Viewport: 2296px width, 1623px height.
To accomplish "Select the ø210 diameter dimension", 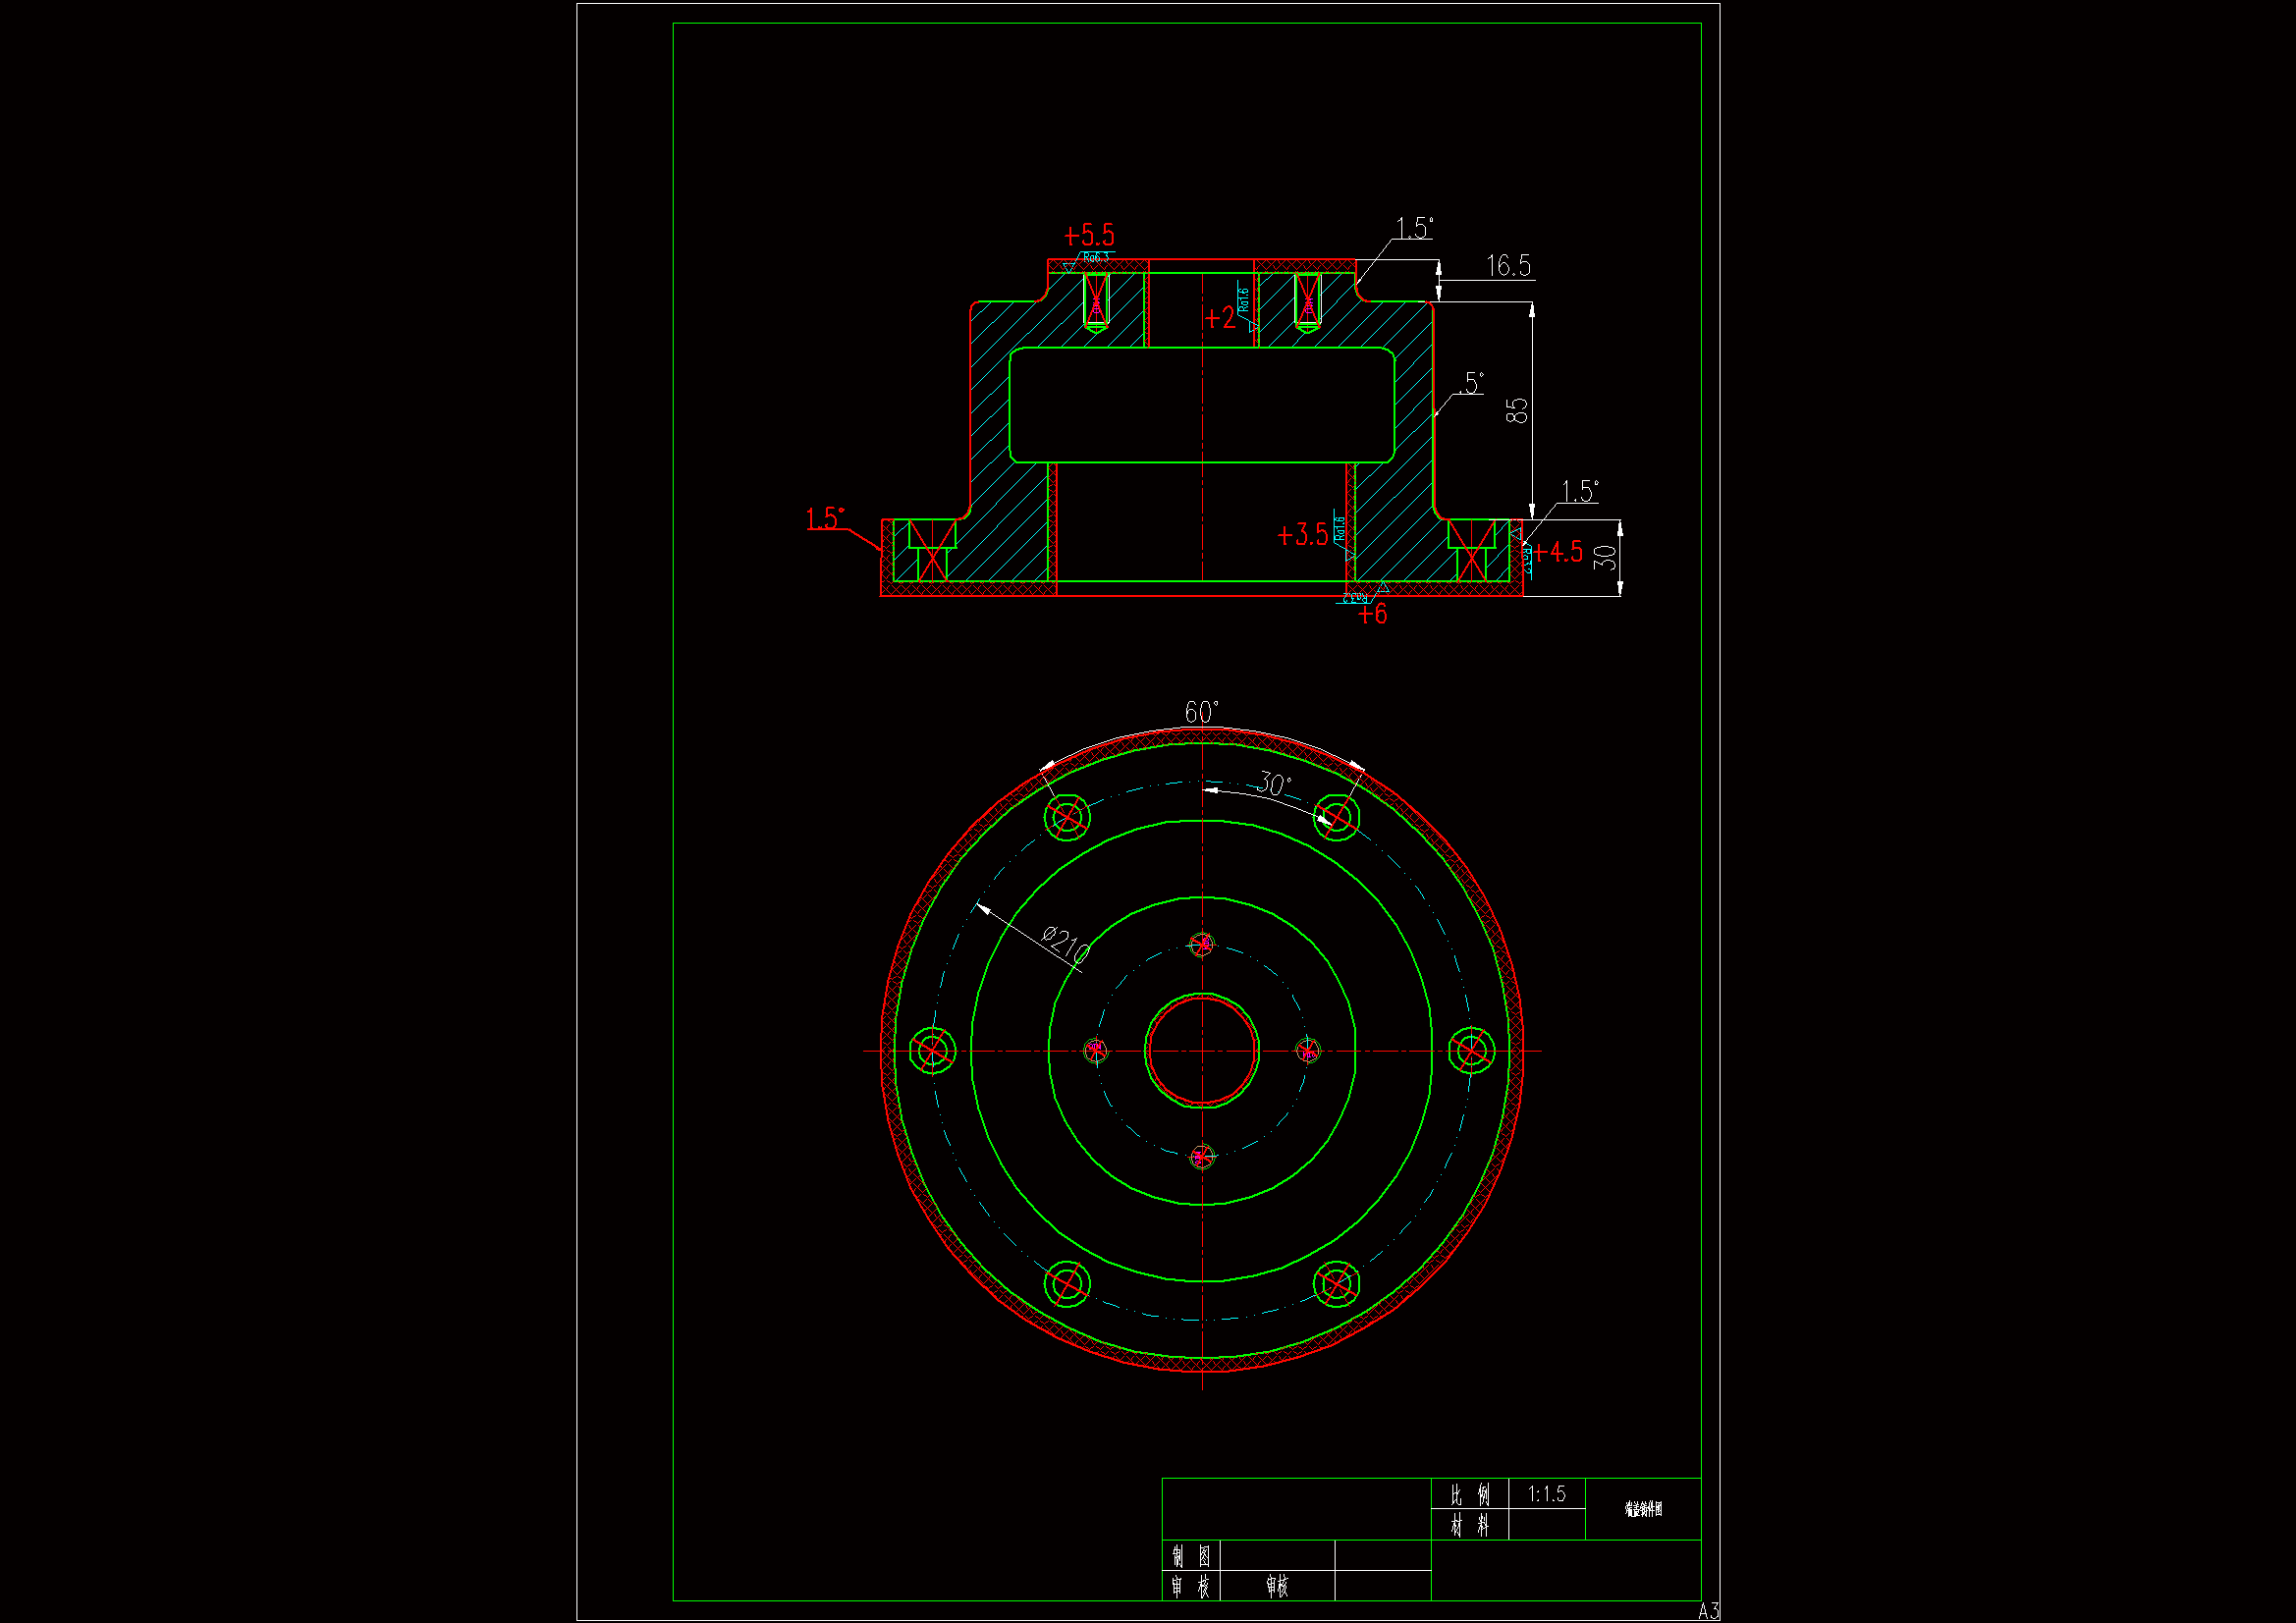I will [1065, 944].
